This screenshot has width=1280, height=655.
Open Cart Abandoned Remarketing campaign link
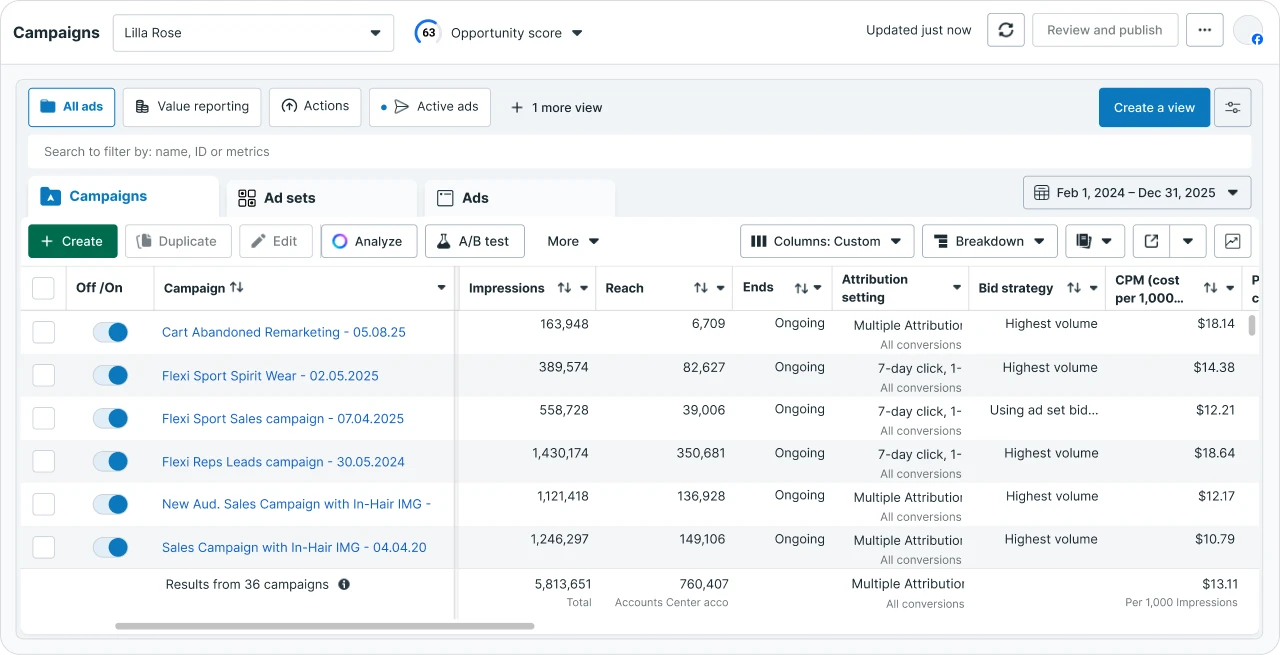(284, 332)
